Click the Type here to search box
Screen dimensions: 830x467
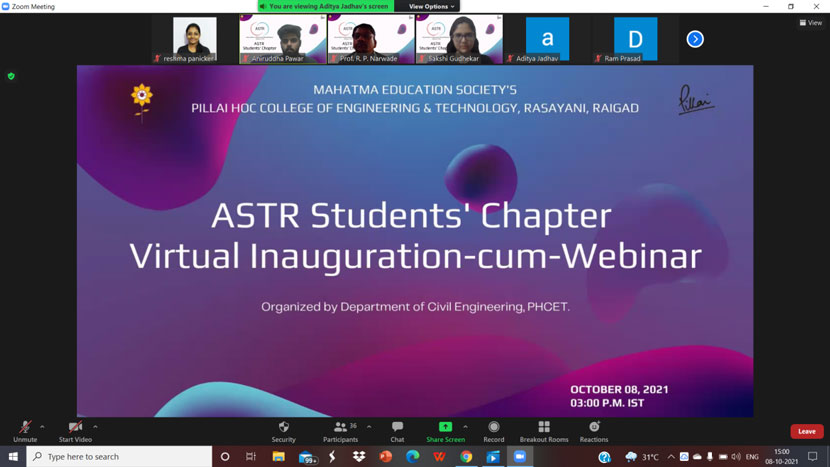click(119, 456)
